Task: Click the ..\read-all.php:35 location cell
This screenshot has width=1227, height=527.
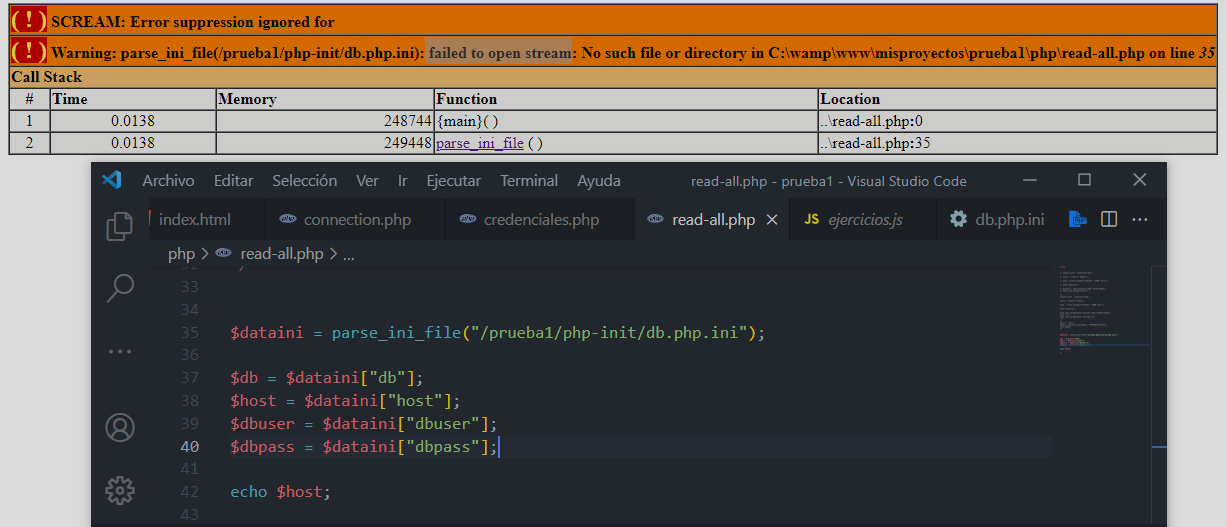Action: [x=1017, y=143]
